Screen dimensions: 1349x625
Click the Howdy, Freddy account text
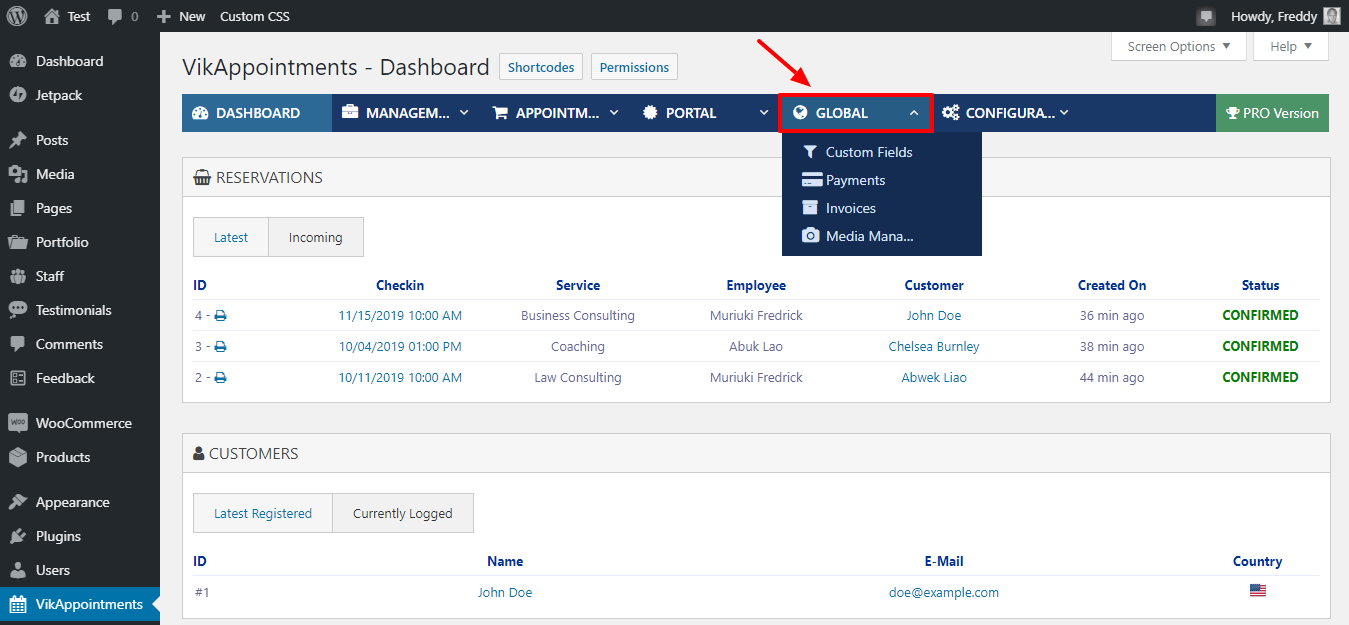[x=1274, y=16]
